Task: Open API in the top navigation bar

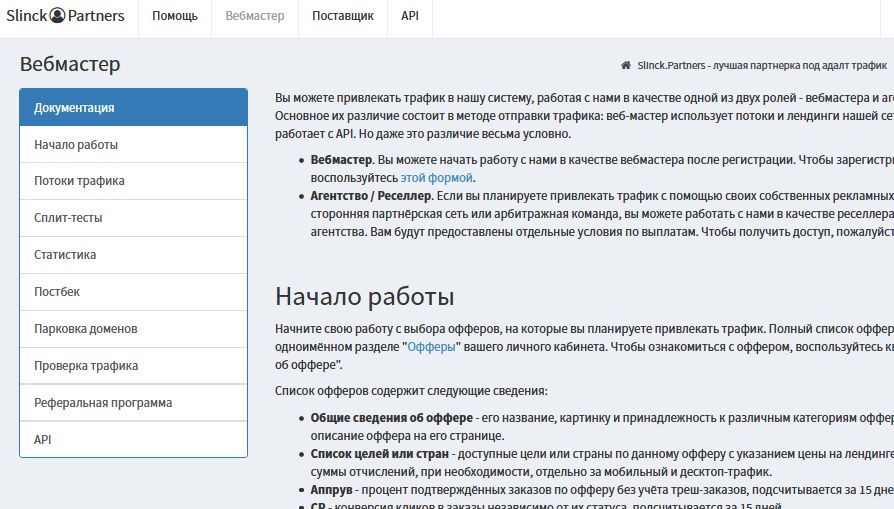Action: [410, 16]
